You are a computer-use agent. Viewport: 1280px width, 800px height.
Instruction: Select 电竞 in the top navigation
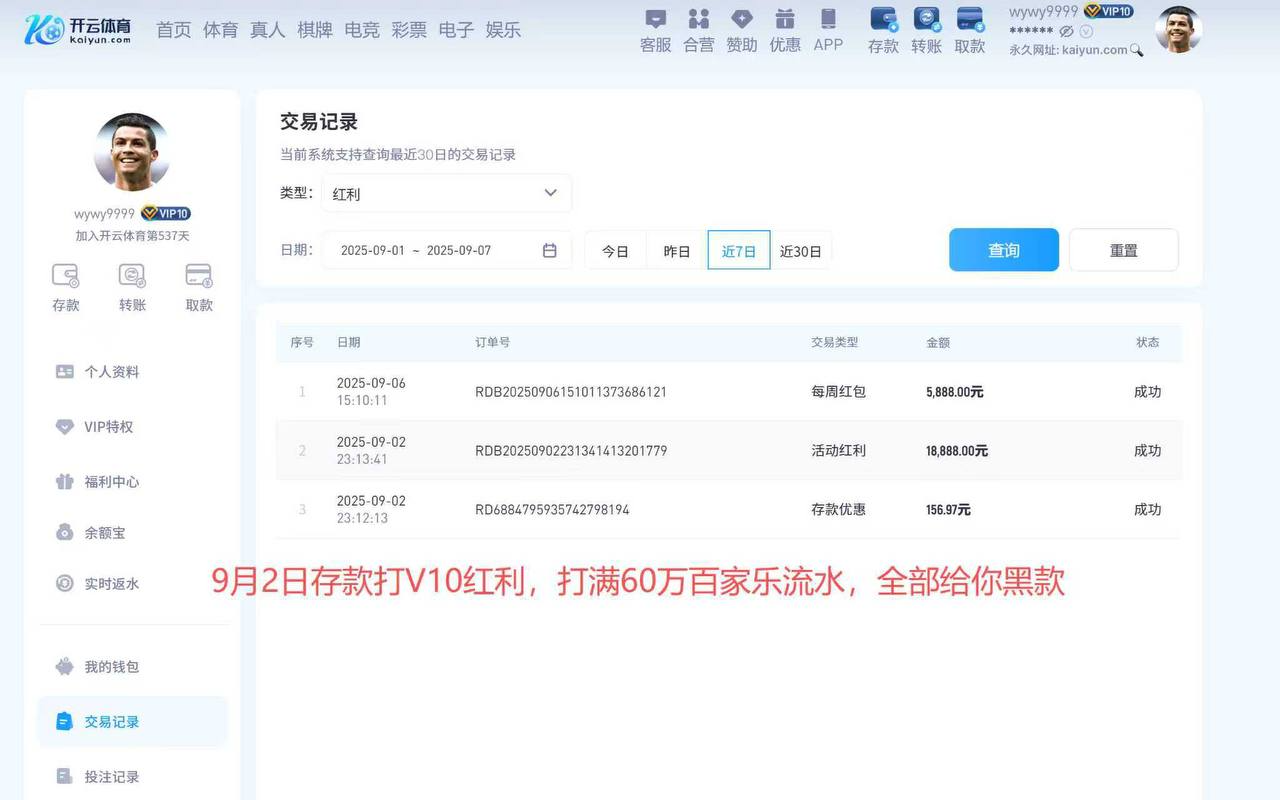click(361, 30)
